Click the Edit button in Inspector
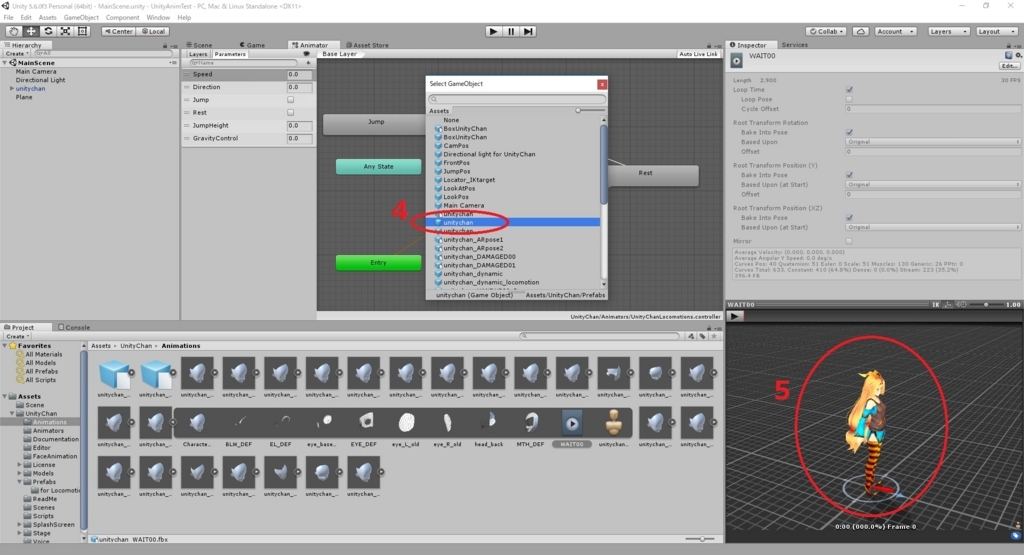Viewport: 1024px width, 555px height. (x=1009, y=66)
